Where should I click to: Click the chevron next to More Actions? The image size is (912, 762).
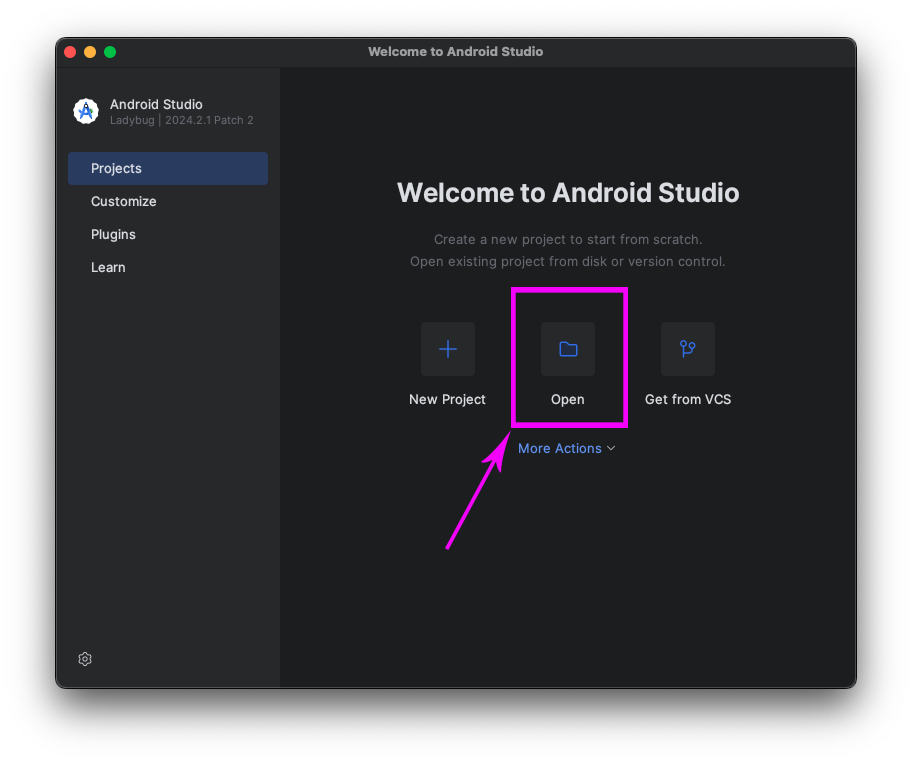pos(611,448)
